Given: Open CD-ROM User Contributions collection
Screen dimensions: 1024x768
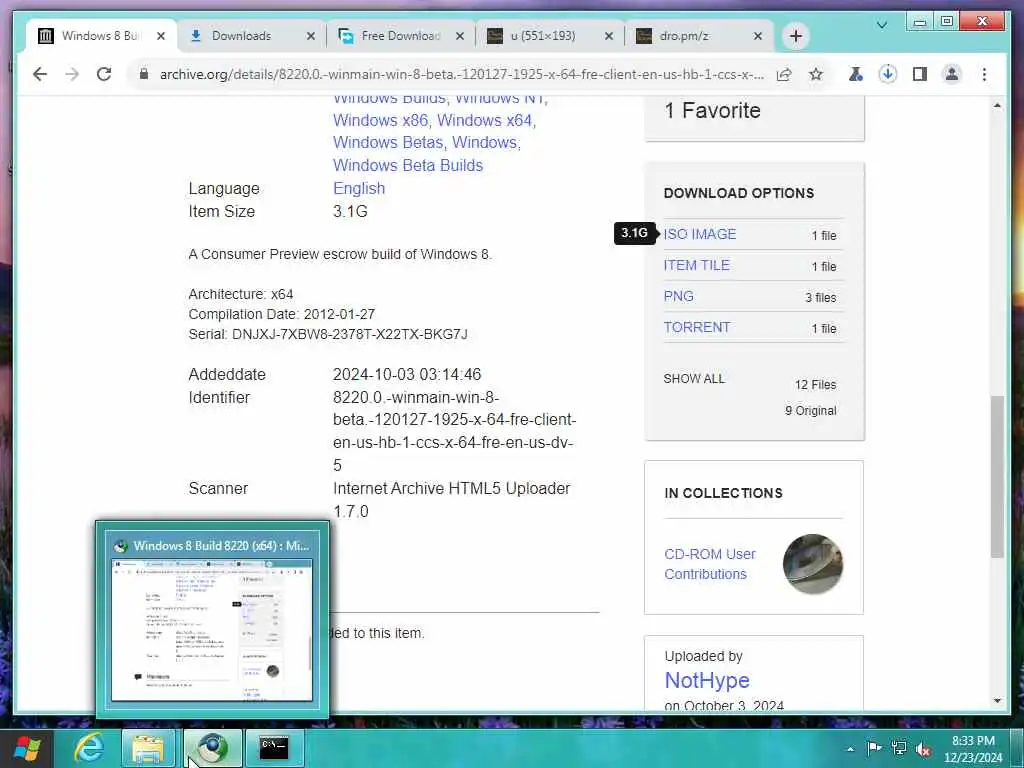Looking at the screenshot, I should (x=710, y=564).
